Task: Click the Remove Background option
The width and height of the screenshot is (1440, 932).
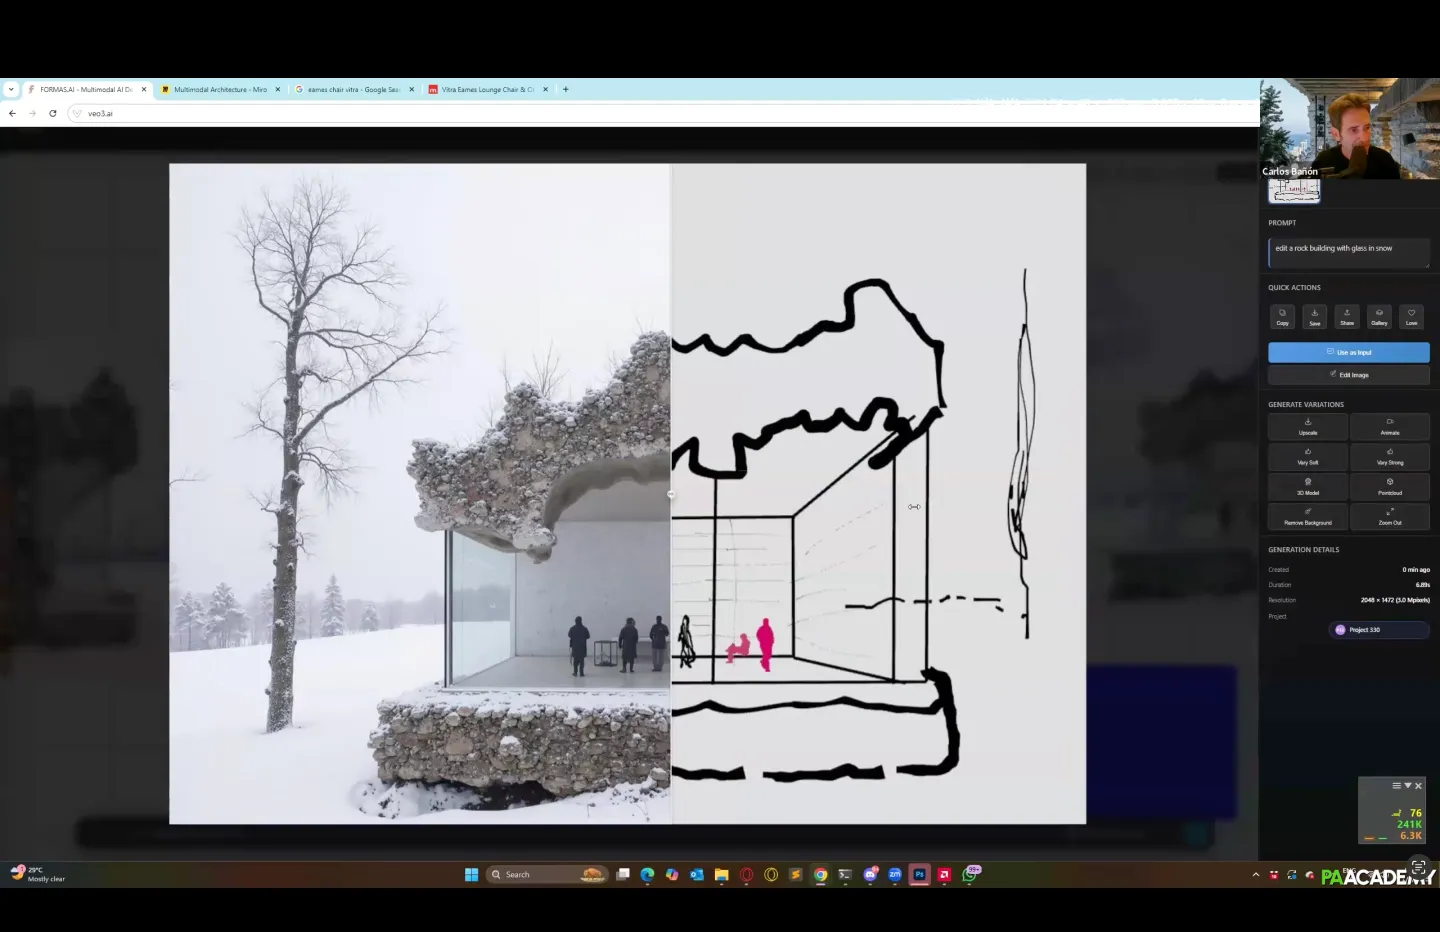Action: point(1308,517)
